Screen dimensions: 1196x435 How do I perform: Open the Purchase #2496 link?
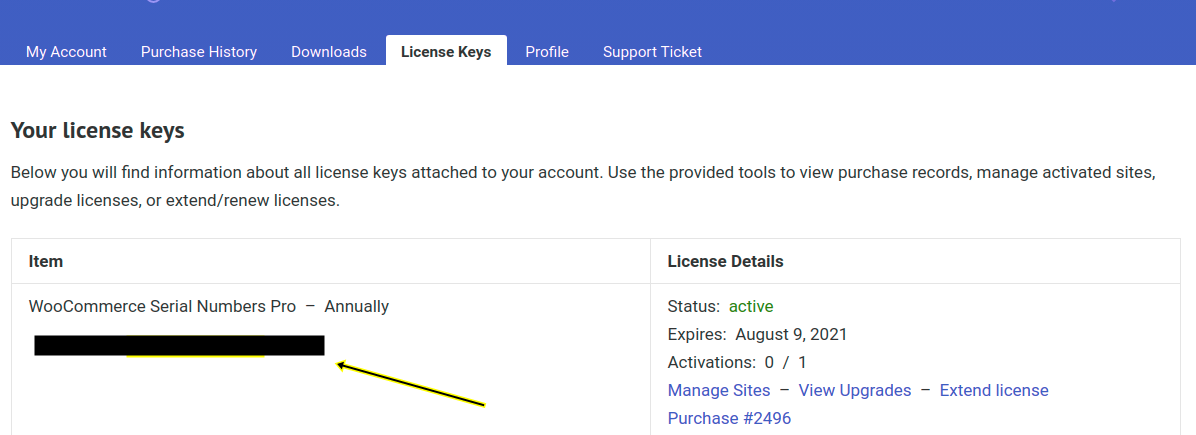[729, 418]
